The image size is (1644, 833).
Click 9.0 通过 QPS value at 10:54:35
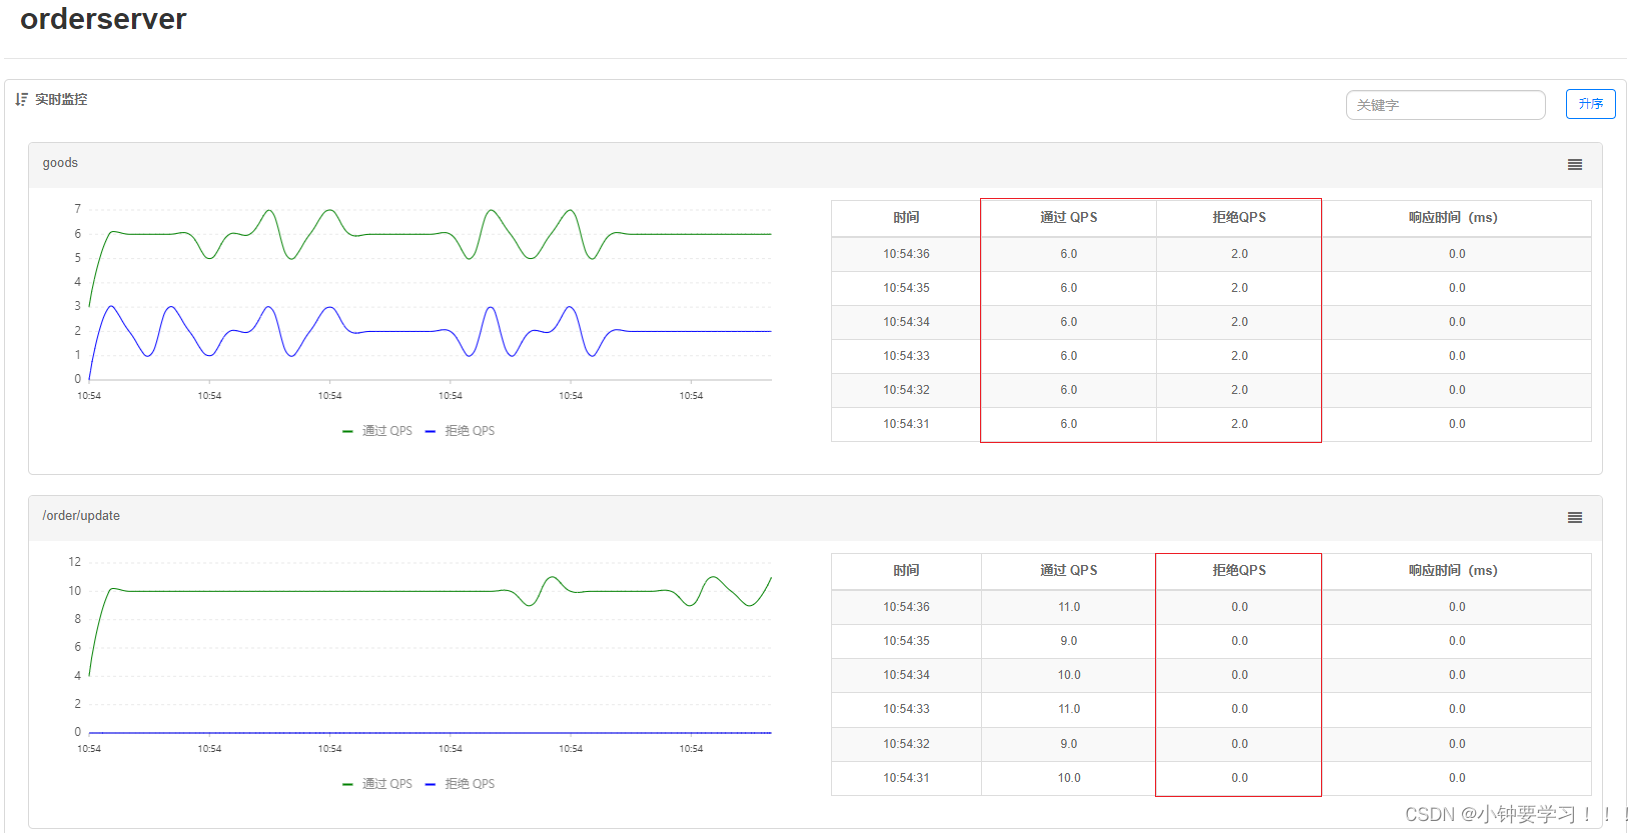click(1069, 641)
